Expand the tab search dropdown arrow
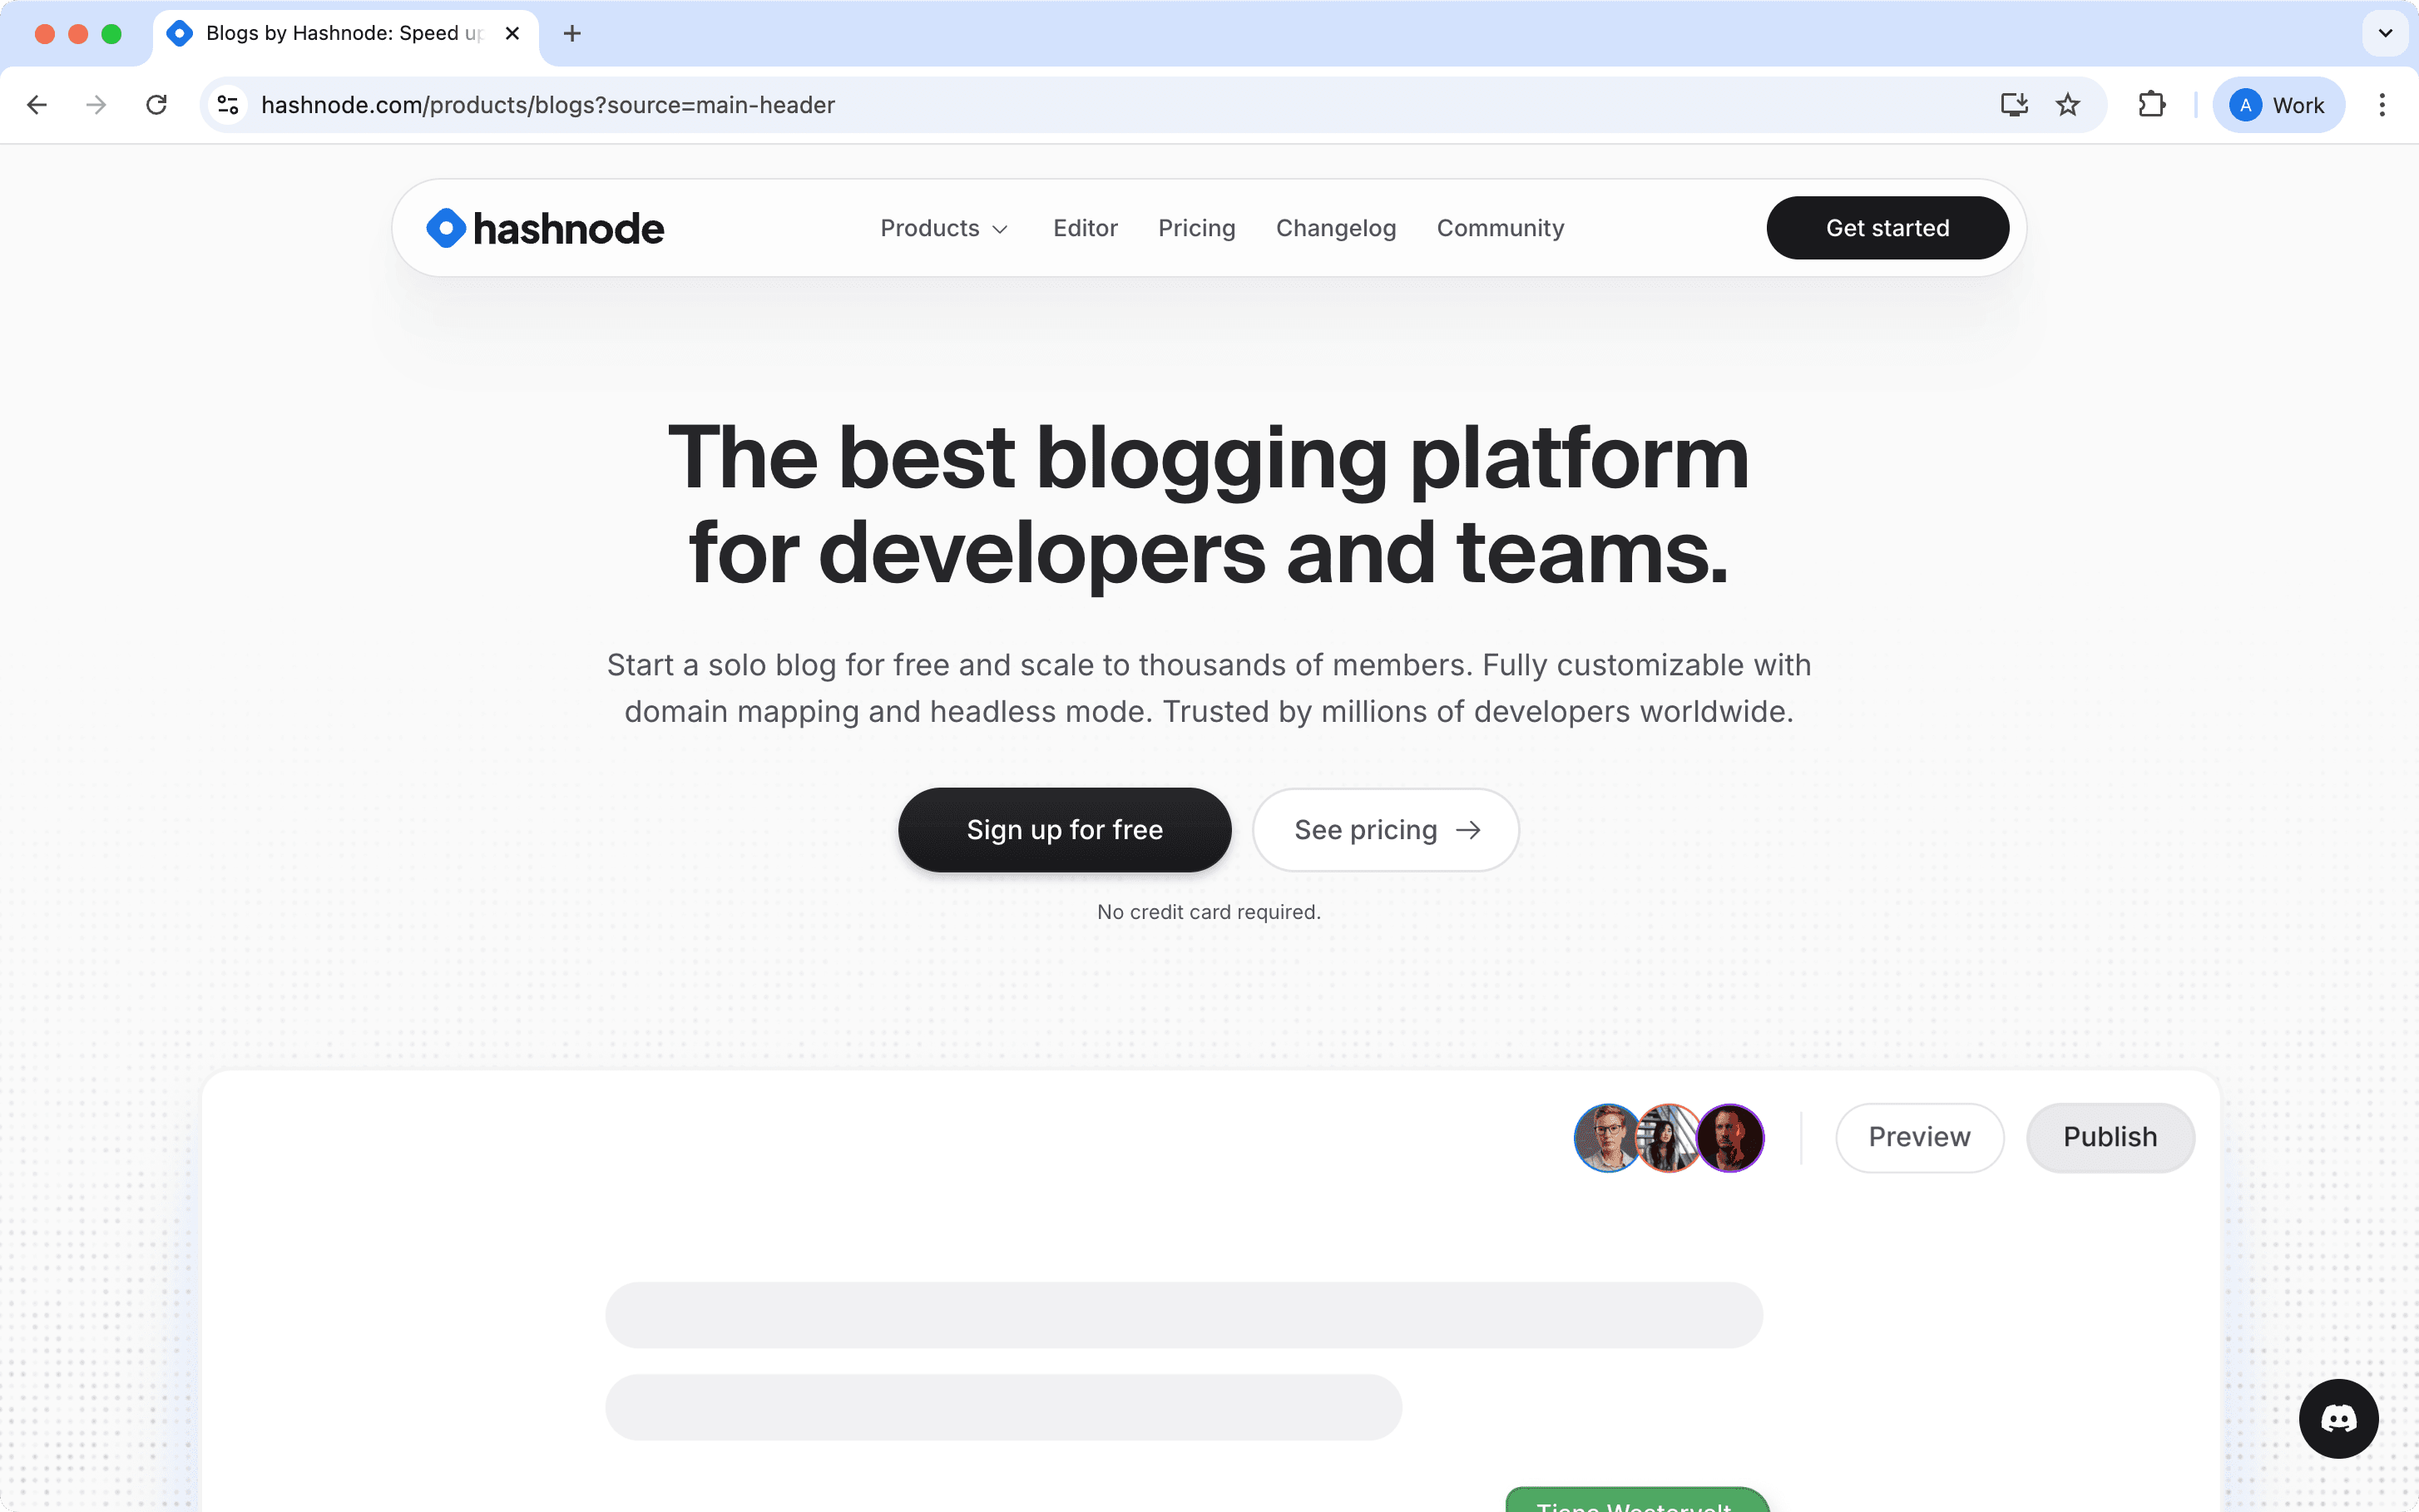Screen dimensions: 2419x1512 (x=2385, y=33)
